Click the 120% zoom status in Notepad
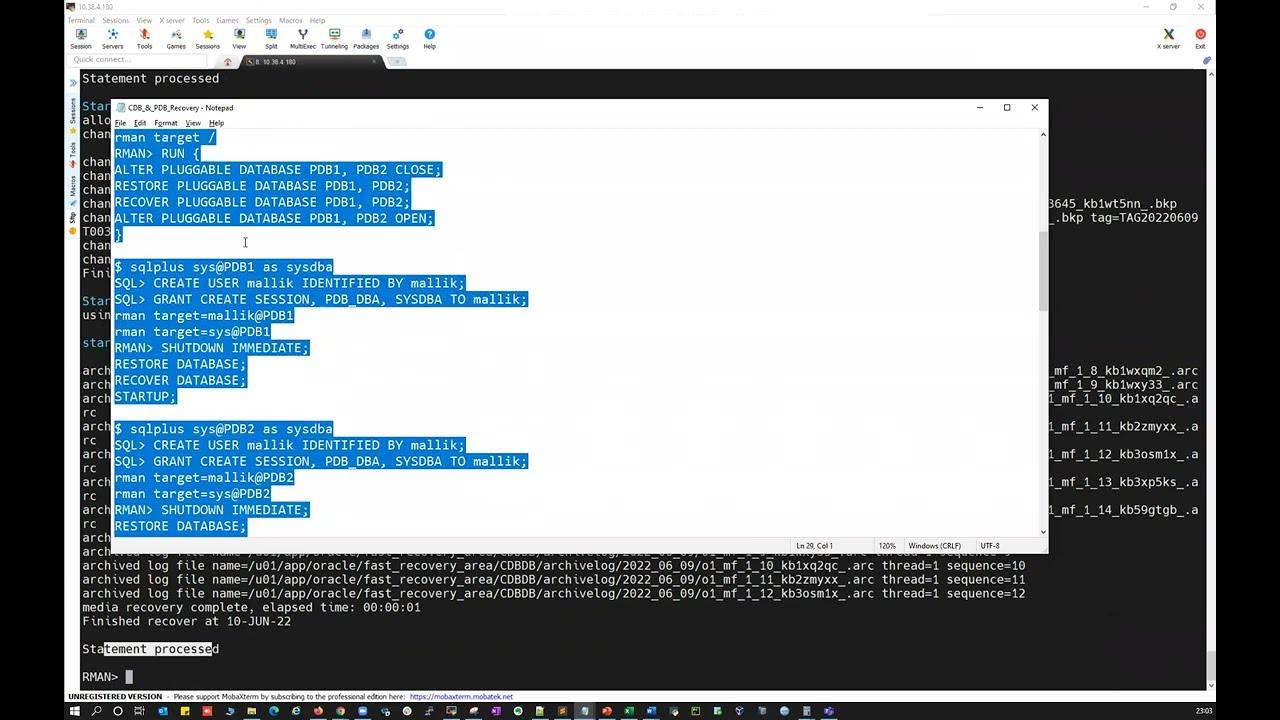 tap(887, 546)
